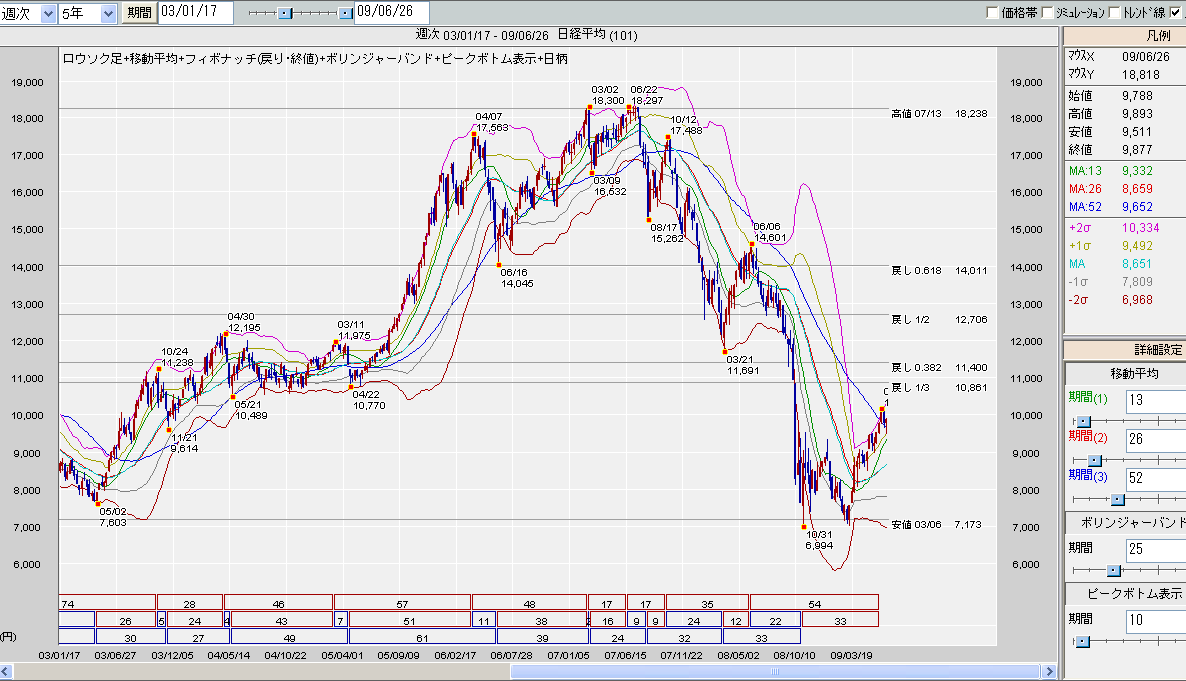Click the slider thumb under 期間(3)
Viewport: 1186px width, 681px height.
click(x=1117, y=500)
